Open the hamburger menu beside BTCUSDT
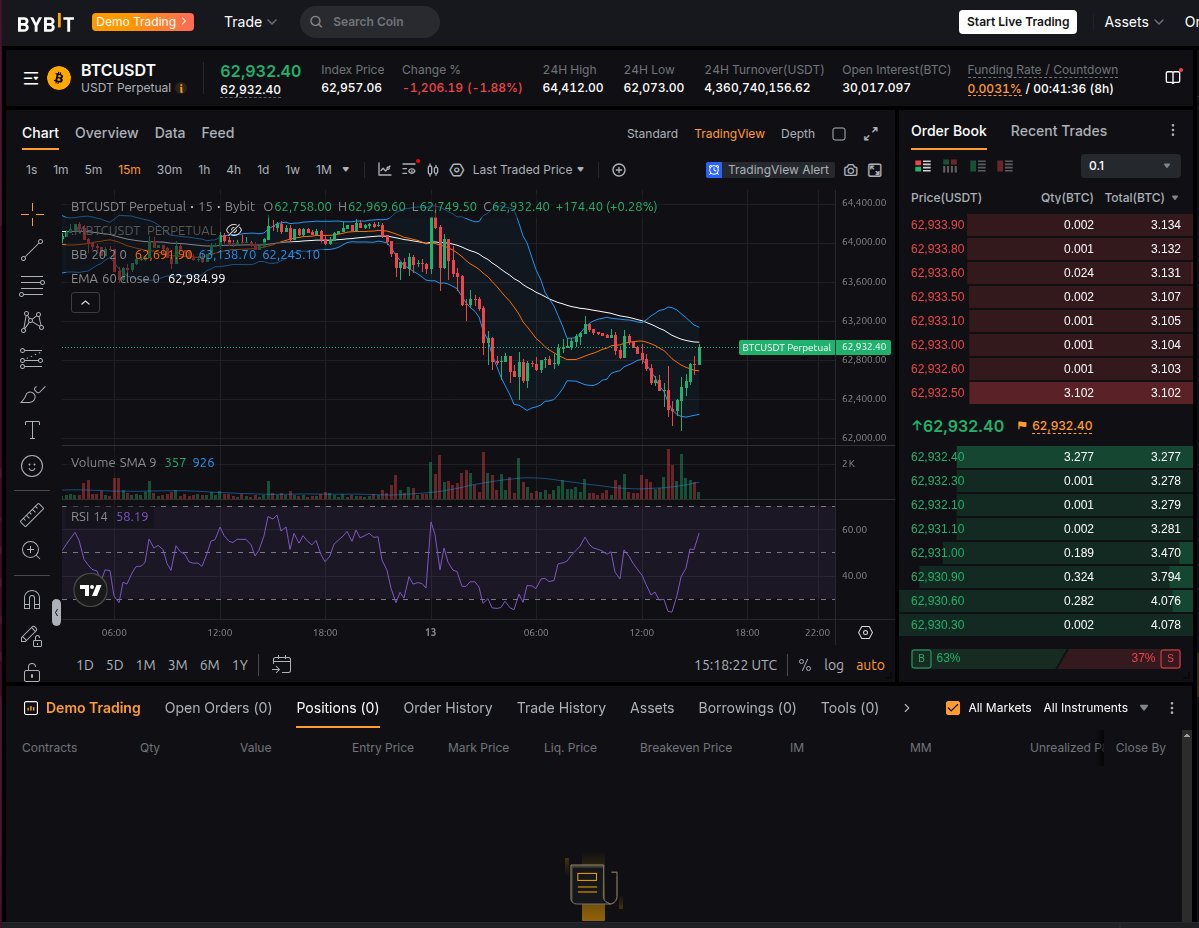This screenshot has height=928, width=1199. coord(31,78)
